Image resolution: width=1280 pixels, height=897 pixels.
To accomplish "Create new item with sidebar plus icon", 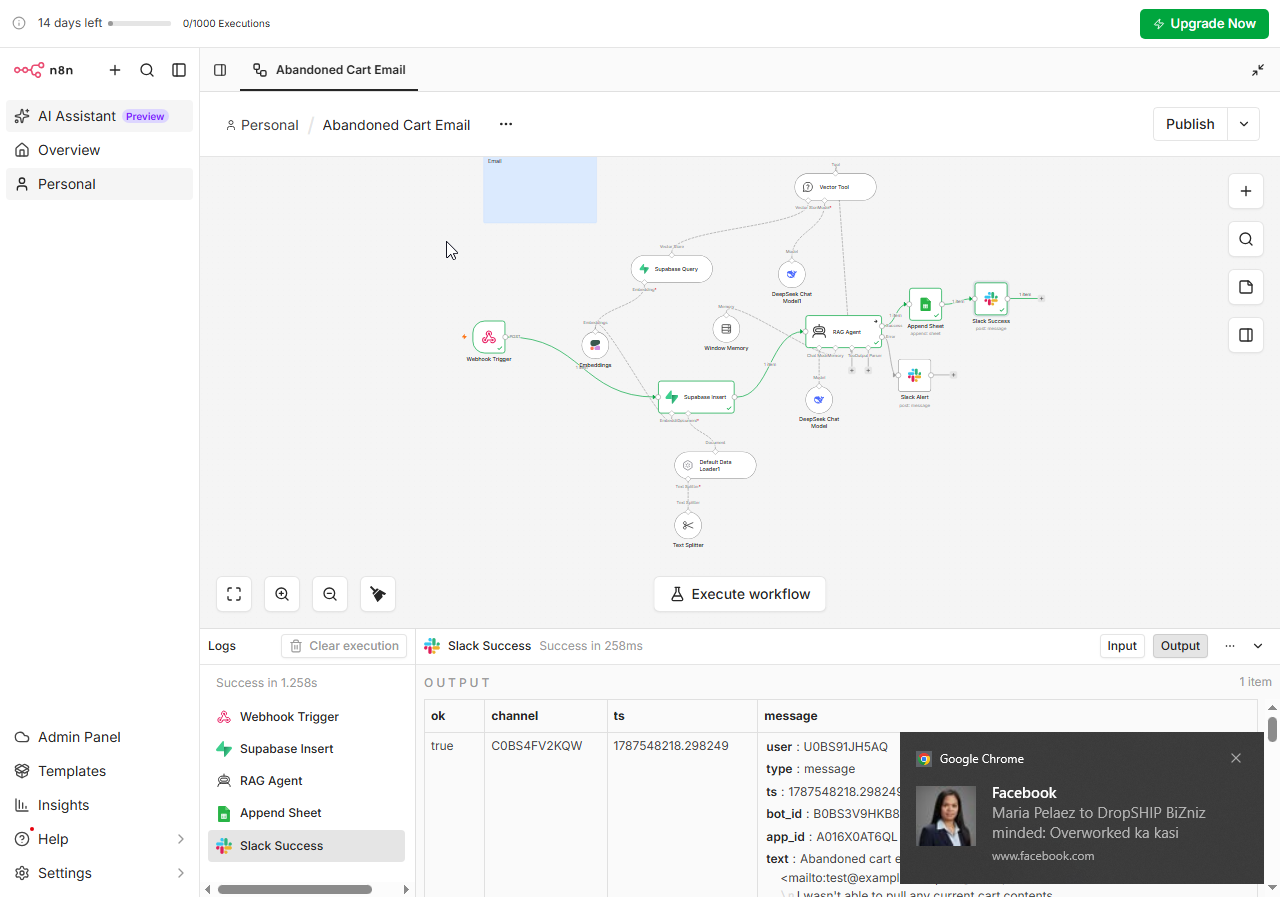I will coord(115,70).
